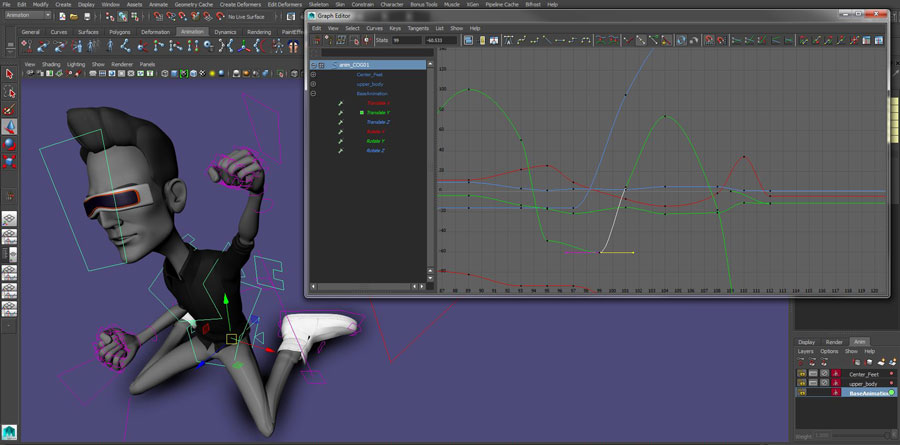The height and width of the screenshot is (445, 900).
Task: Toggle mute on Center_Feet anim layer
Action: tap(824, 374)
